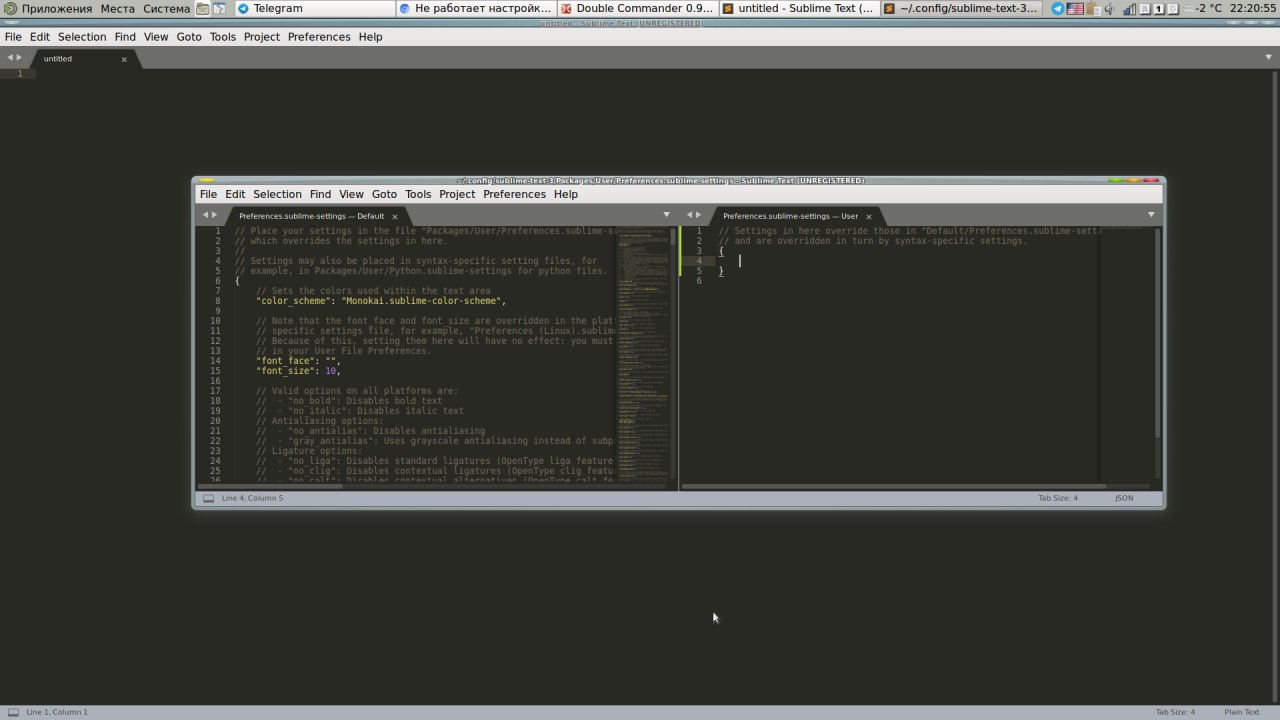Open Goto menu in untitled Sublime window
The width and height of the screenshot is (1280, 720).
click(x=189, y=37)
